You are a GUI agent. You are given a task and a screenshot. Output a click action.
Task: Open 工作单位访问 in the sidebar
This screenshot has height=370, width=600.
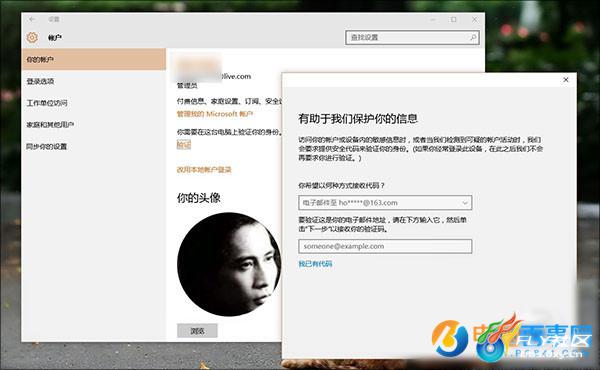[94, 103]
